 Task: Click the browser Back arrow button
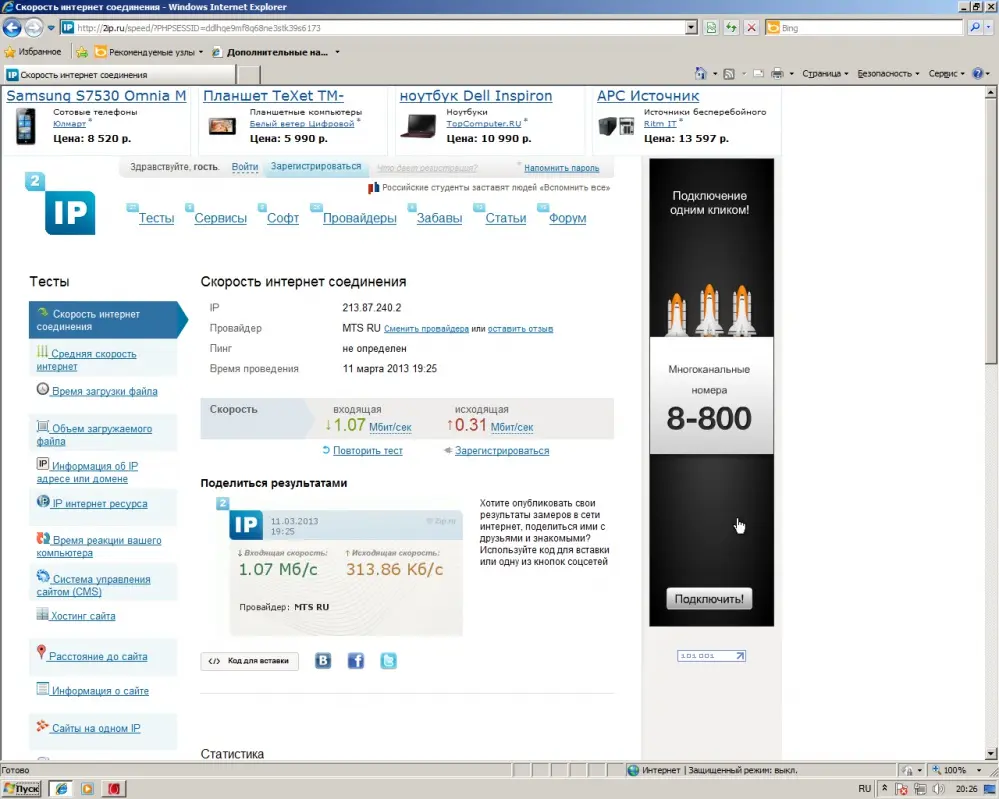pyautogui.click(x=11, y=27)
